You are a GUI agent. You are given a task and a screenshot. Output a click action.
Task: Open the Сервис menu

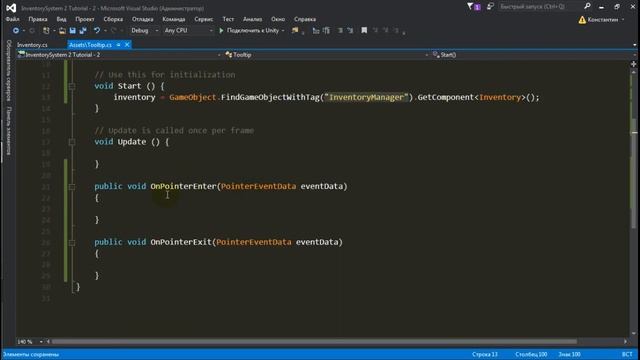204,19
